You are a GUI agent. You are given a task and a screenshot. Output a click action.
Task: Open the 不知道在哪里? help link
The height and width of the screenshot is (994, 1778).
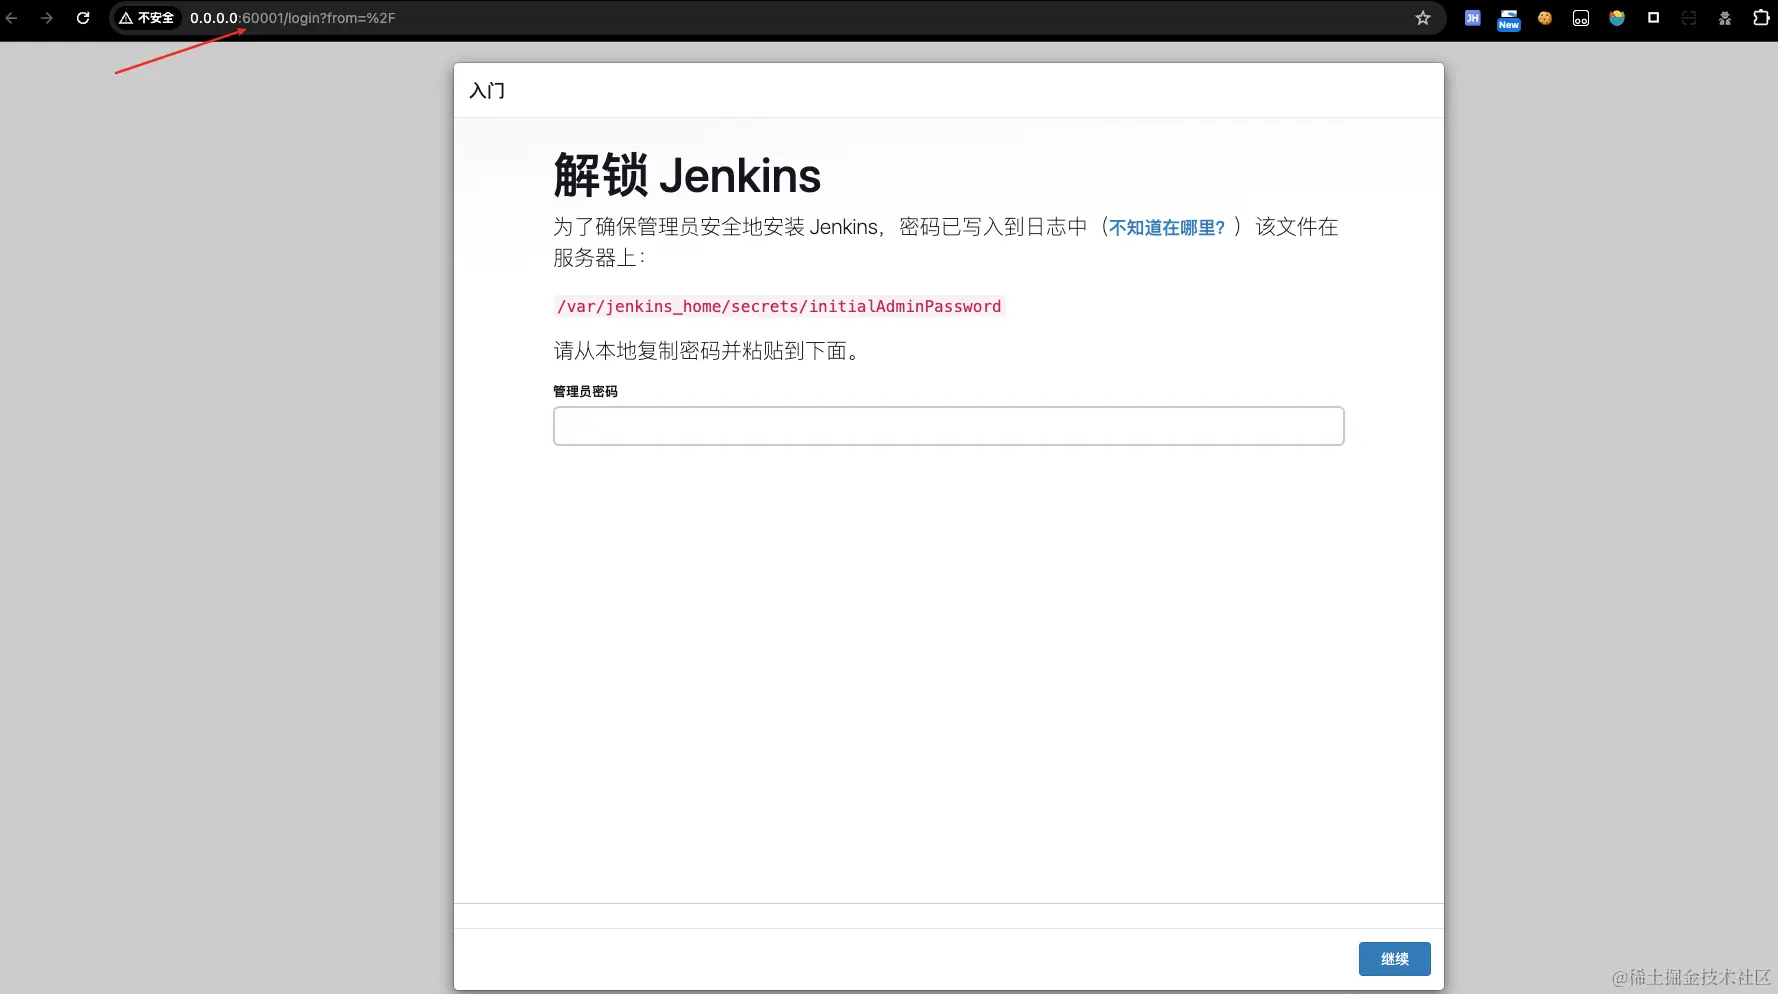1167,227
